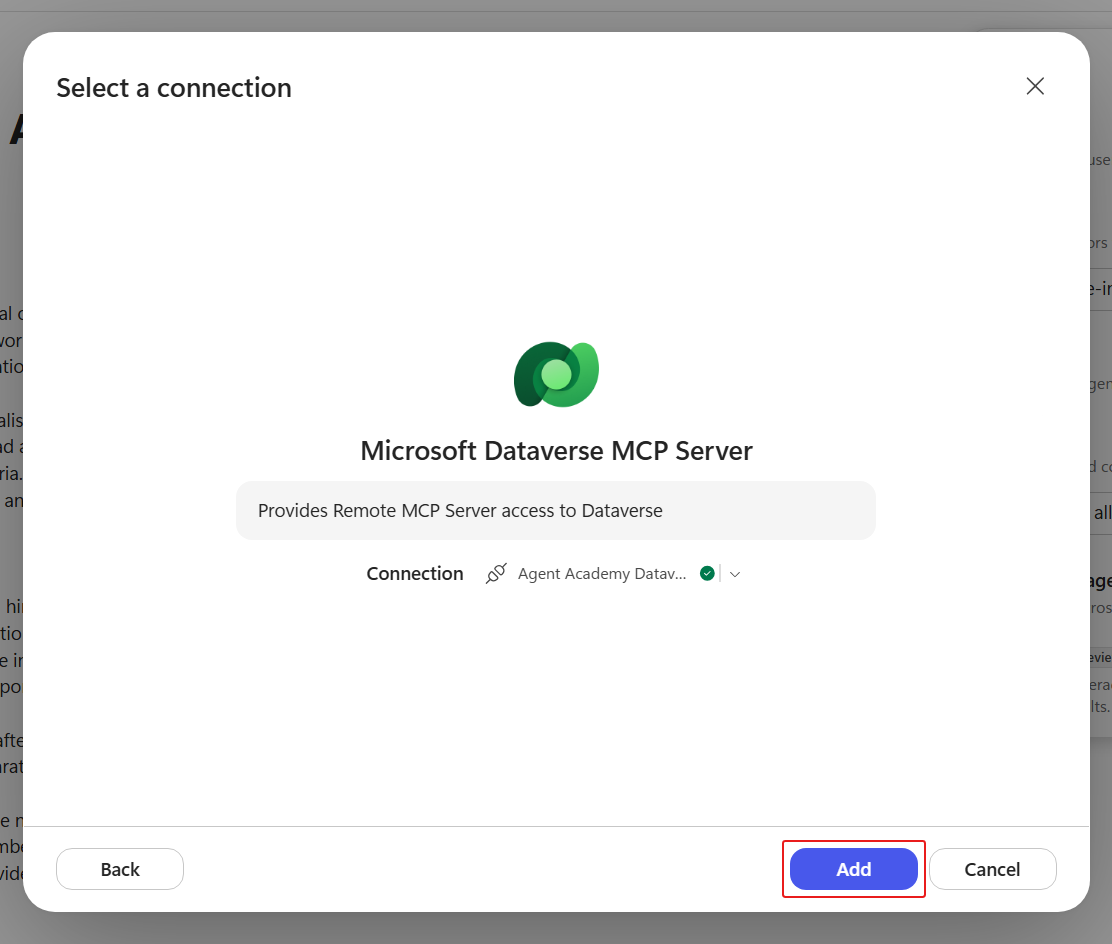
Task: Select the 'Agent Academy Datav...' connection name
Action: coord(602,574)
